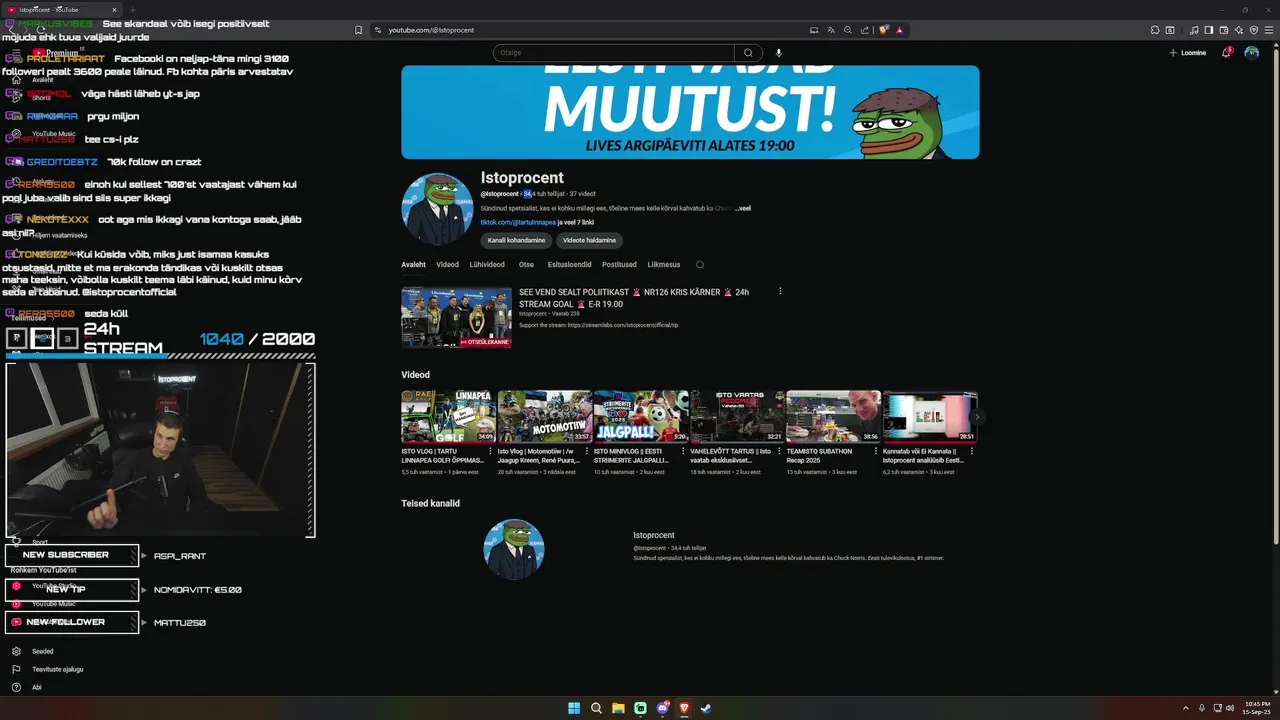The width and height of the screenshot is (1280, 720).
Task: Click the music note media control icon
Action: point(1195,30)
